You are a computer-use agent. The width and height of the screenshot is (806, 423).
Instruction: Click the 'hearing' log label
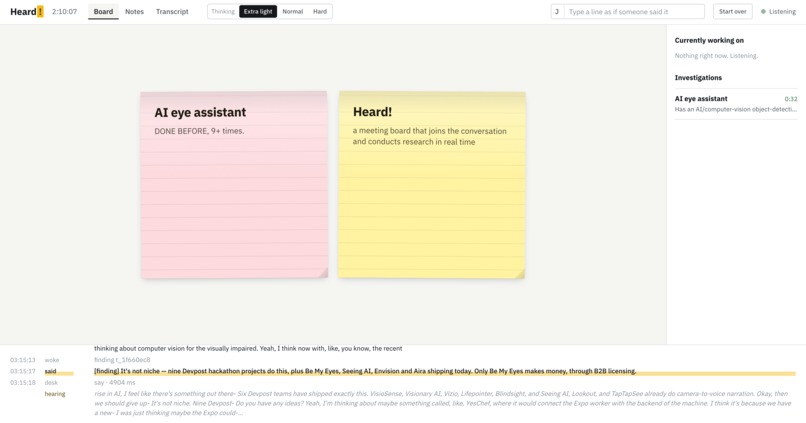(55, 394)
